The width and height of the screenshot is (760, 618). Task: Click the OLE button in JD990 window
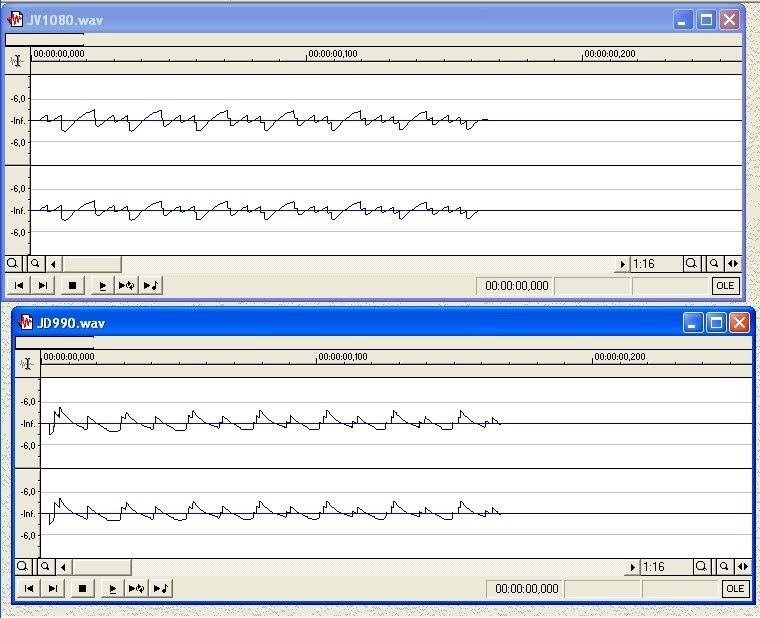735,588
